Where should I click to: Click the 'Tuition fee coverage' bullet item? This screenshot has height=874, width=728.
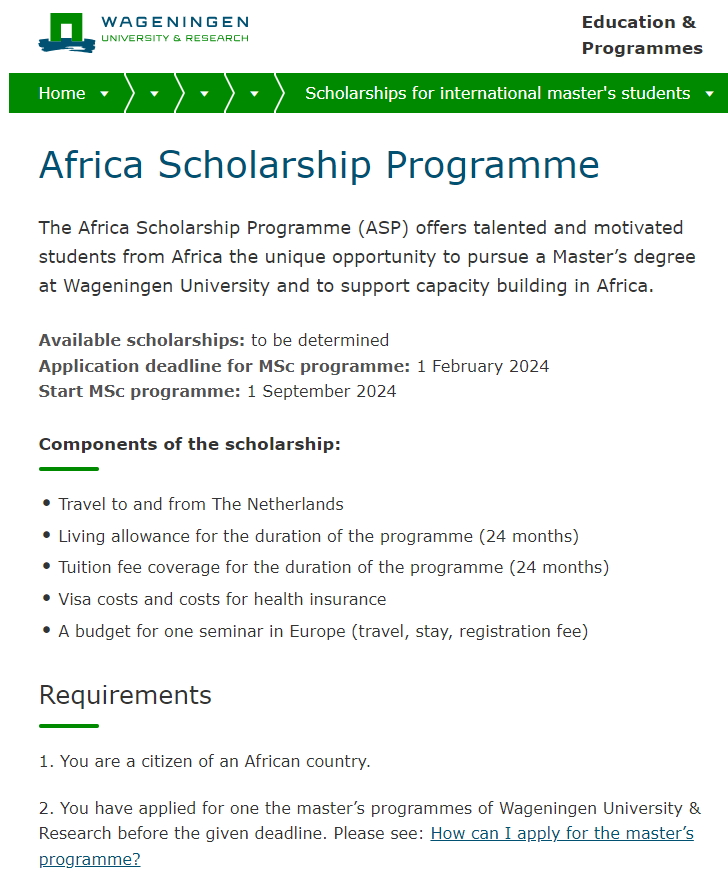point(333,567)
